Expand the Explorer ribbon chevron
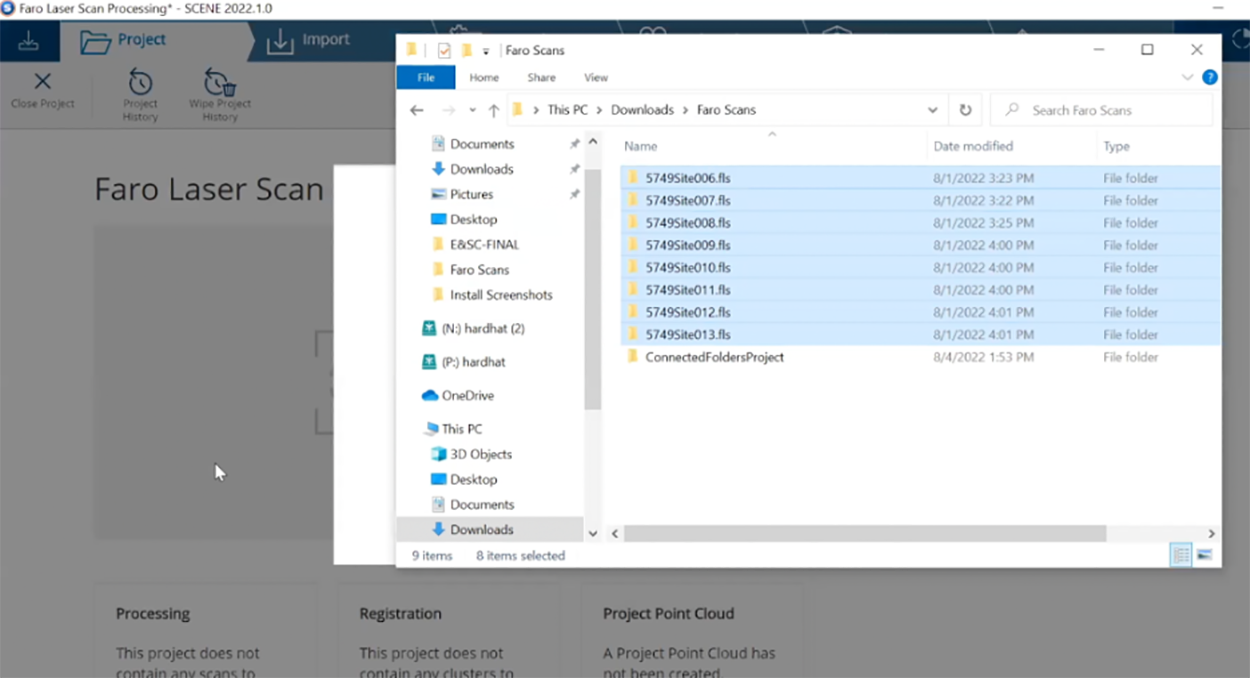Image resolution: width=1250 pixels, height=678 pixels. click(1187, 77)
